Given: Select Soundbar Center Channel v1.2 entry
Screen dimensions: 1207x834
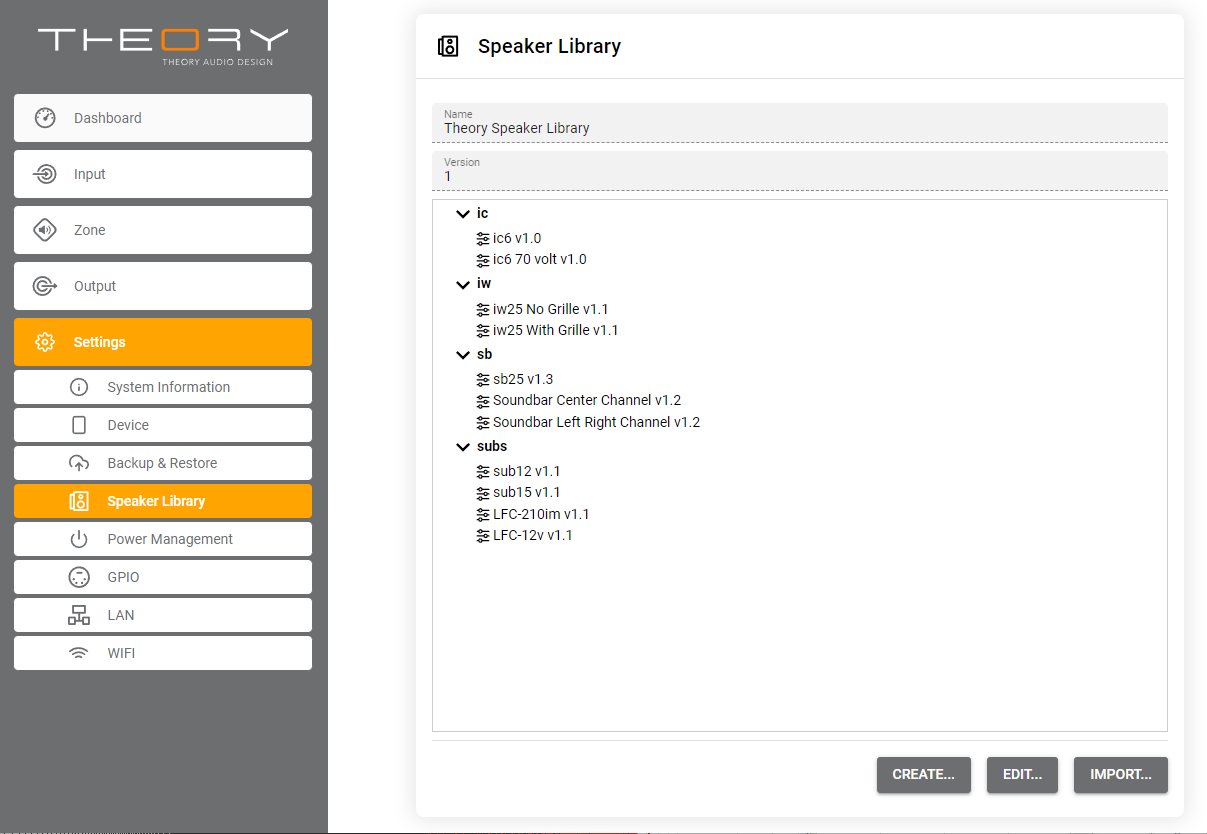Looking at the screenshot, I should pyautogui.click(x=587, y=401).
